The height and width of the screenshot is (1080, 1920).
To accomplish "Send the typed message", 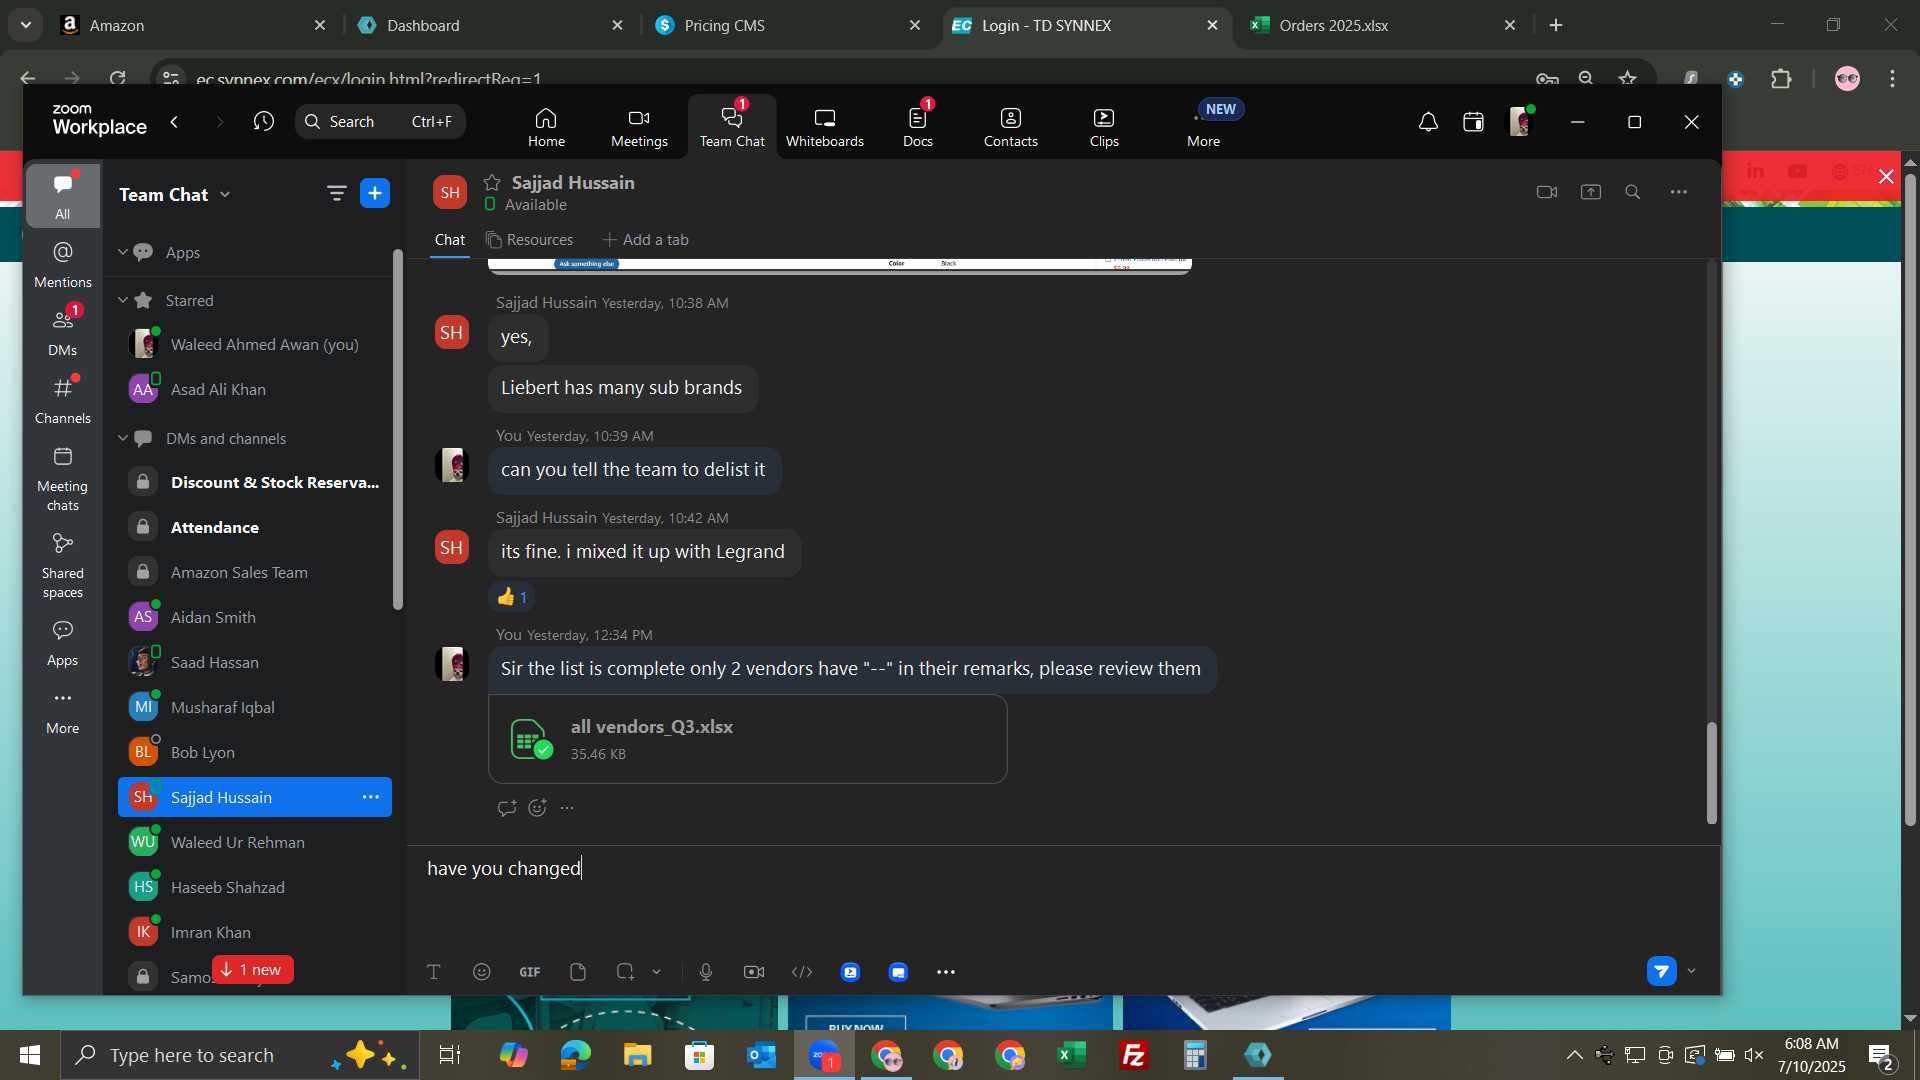I will tap(1661, 971).
